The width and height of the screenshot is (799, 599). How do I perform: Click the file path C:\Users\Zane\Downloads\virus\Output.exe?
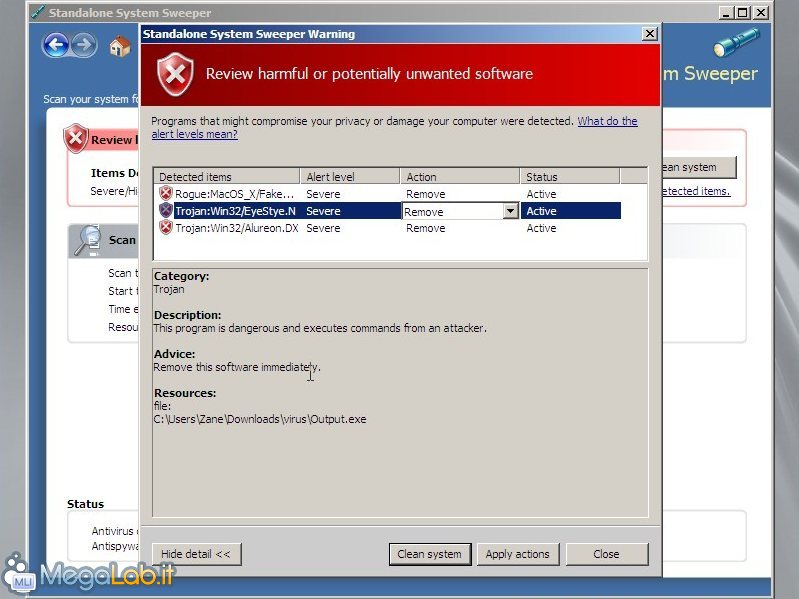click(x=260, y=419)
